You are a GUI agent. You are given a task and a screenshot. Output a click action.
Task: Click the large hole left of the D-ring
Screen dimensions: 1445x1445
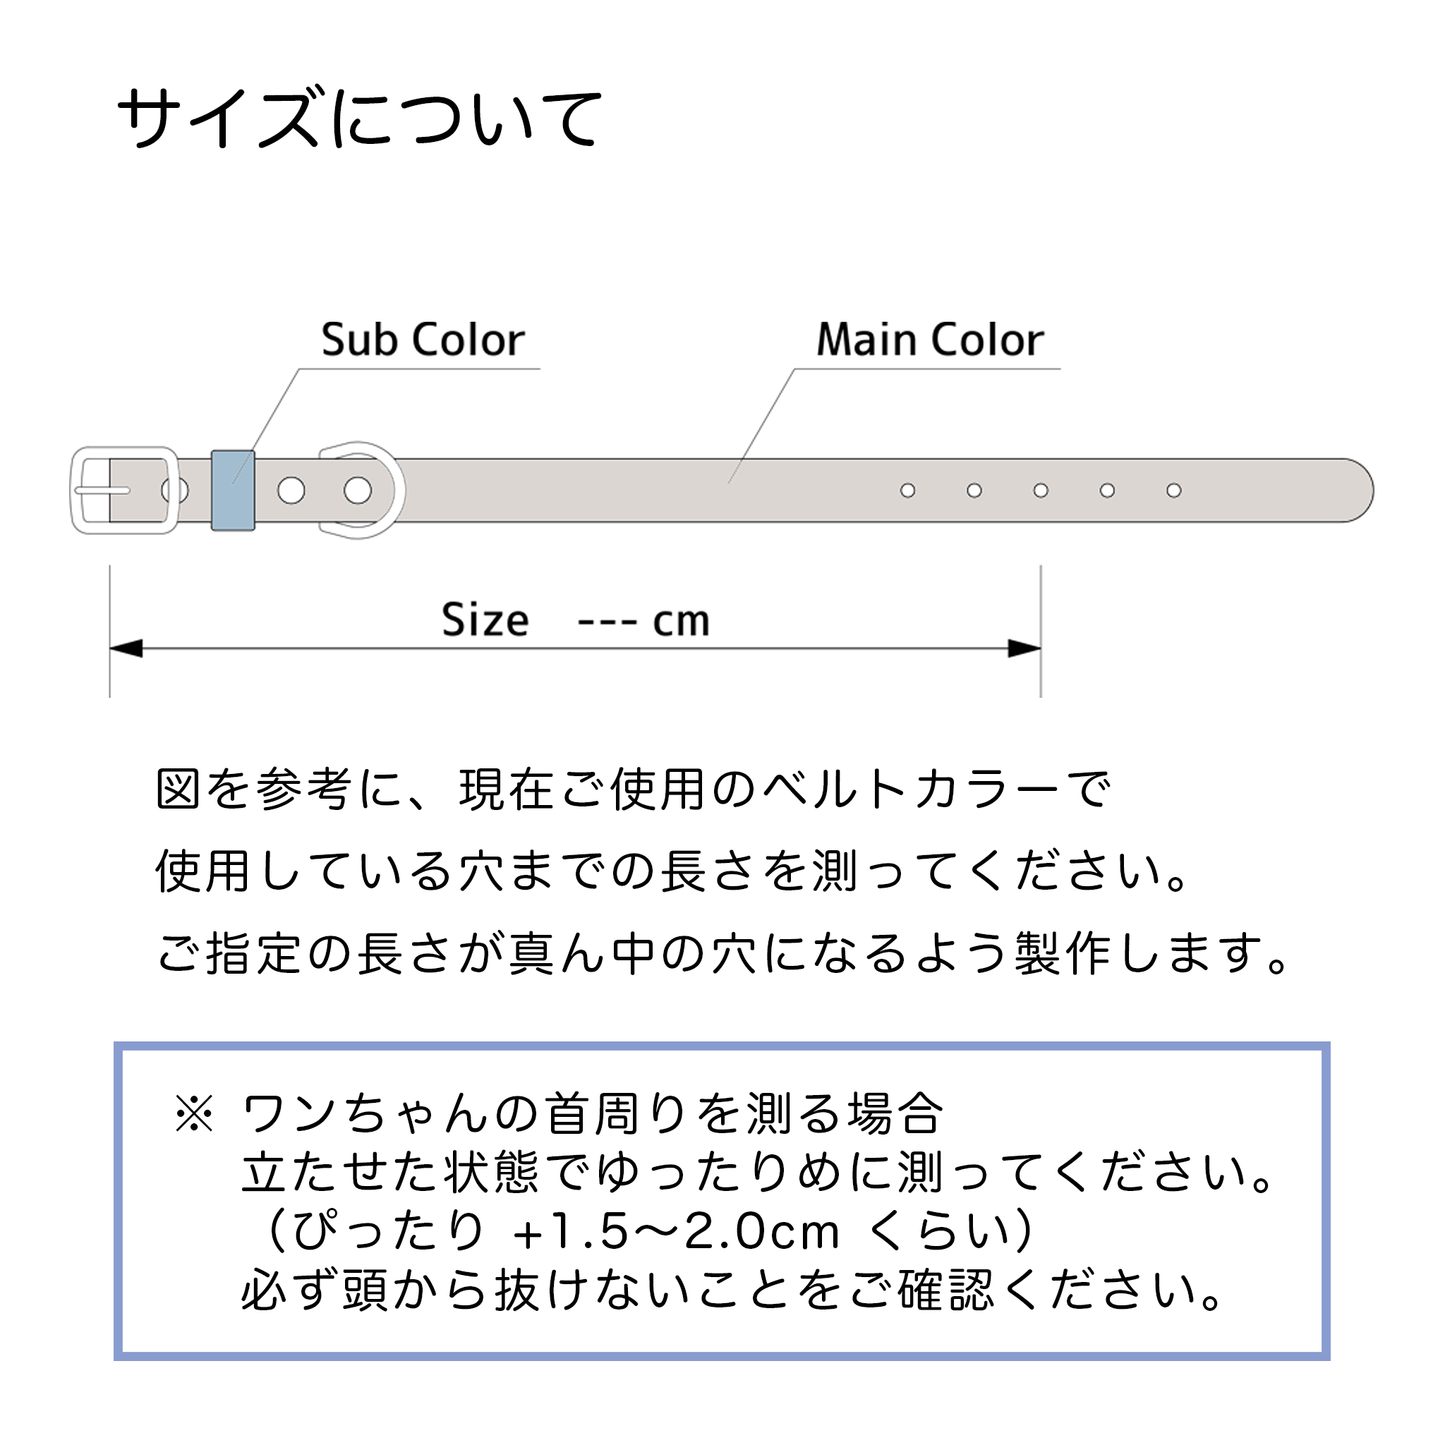tap(291, 490)
